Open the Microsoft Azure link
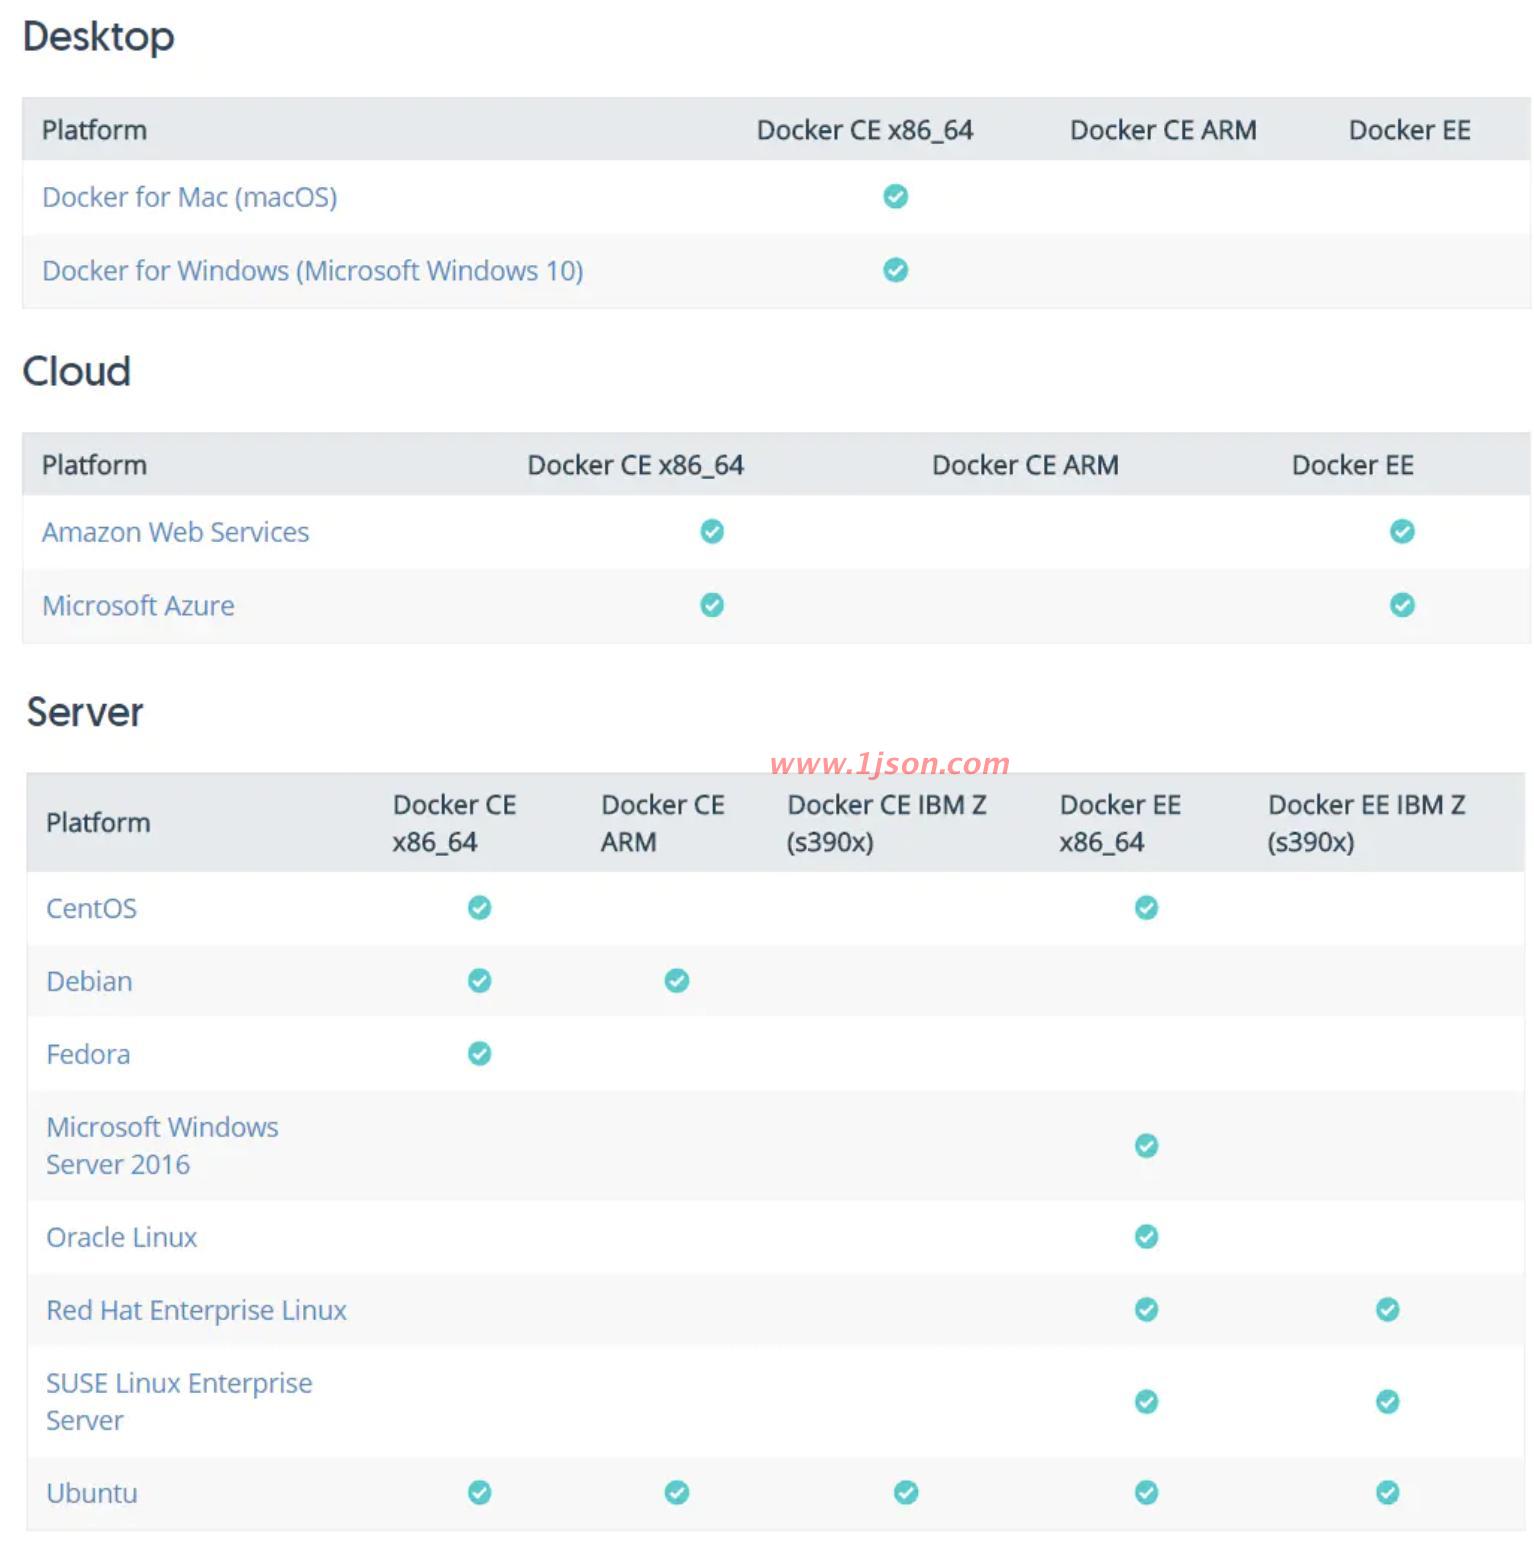The height and width of the screenshot is (1548, 1534). (138, 606)
